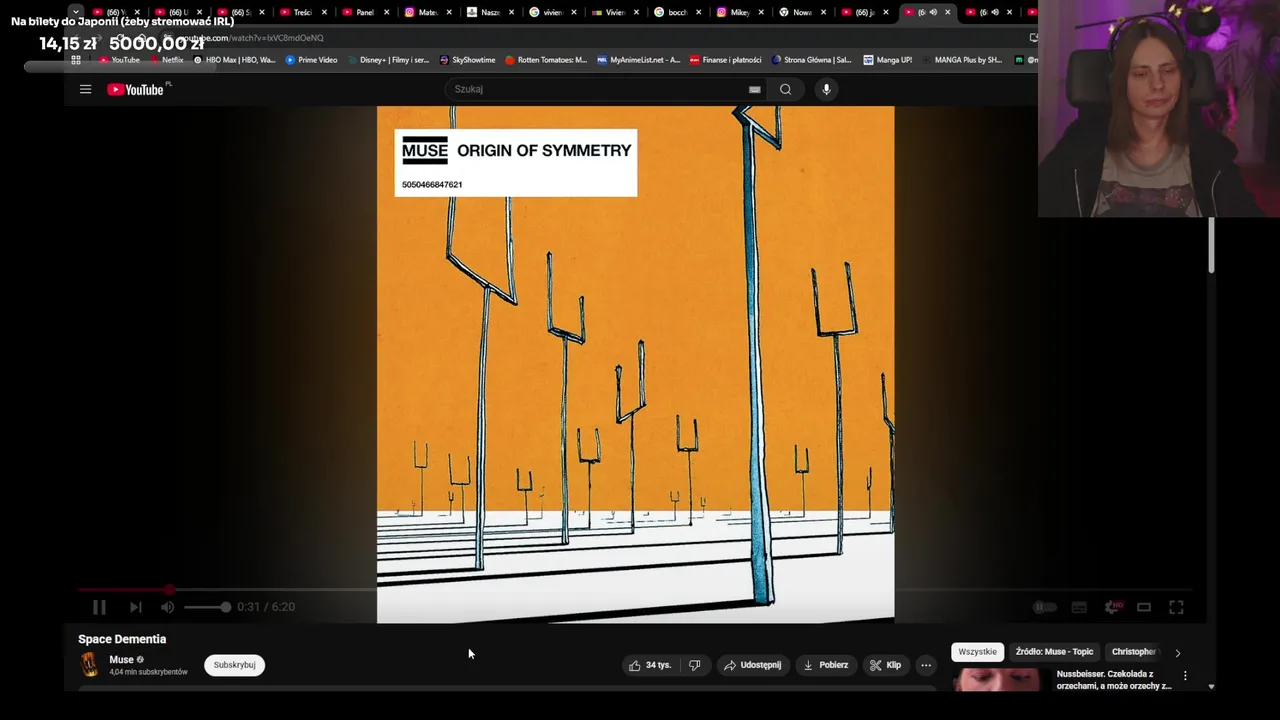Open Disney+ bookmark

click(389, 60)
